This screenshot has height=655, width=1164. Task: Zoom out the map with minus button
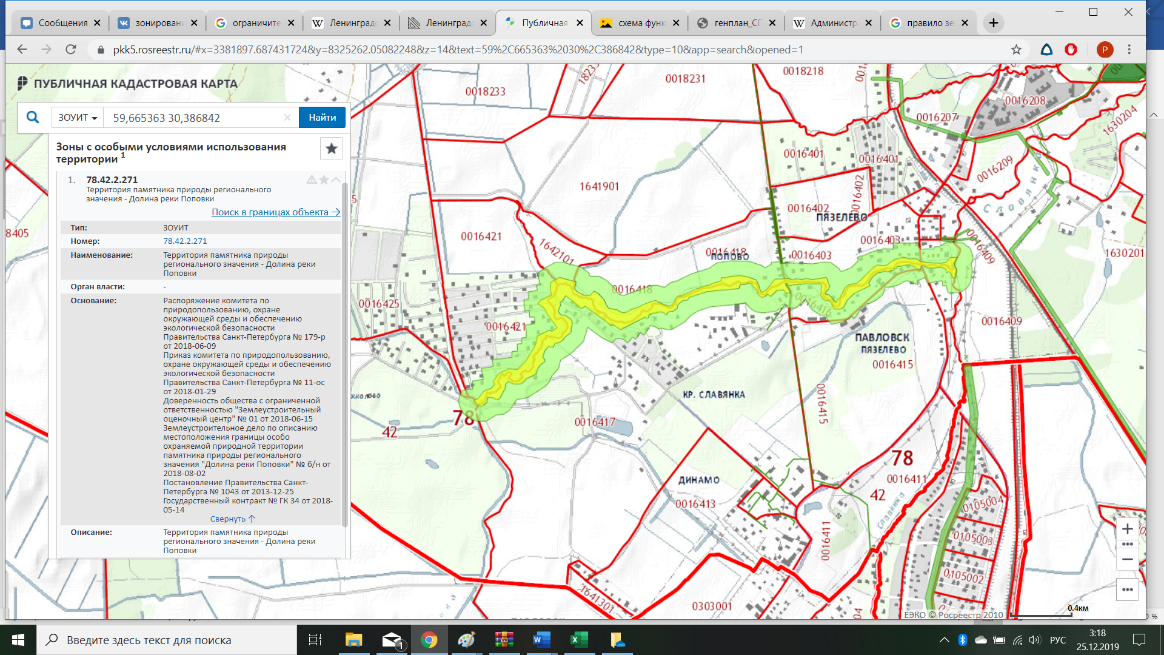1127,559
